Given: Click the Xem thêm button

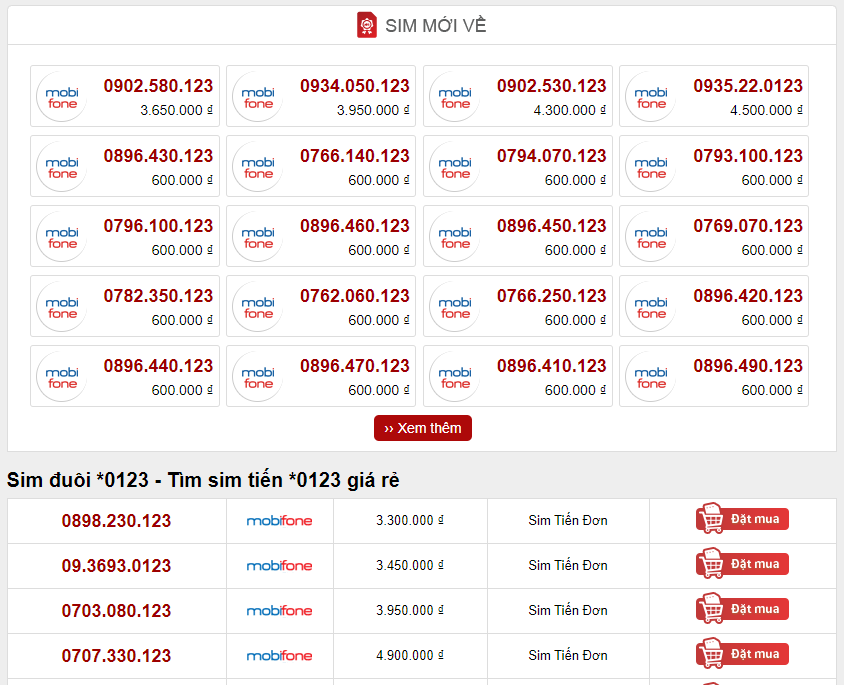Looking at the screenshot, I should [423, 428].
